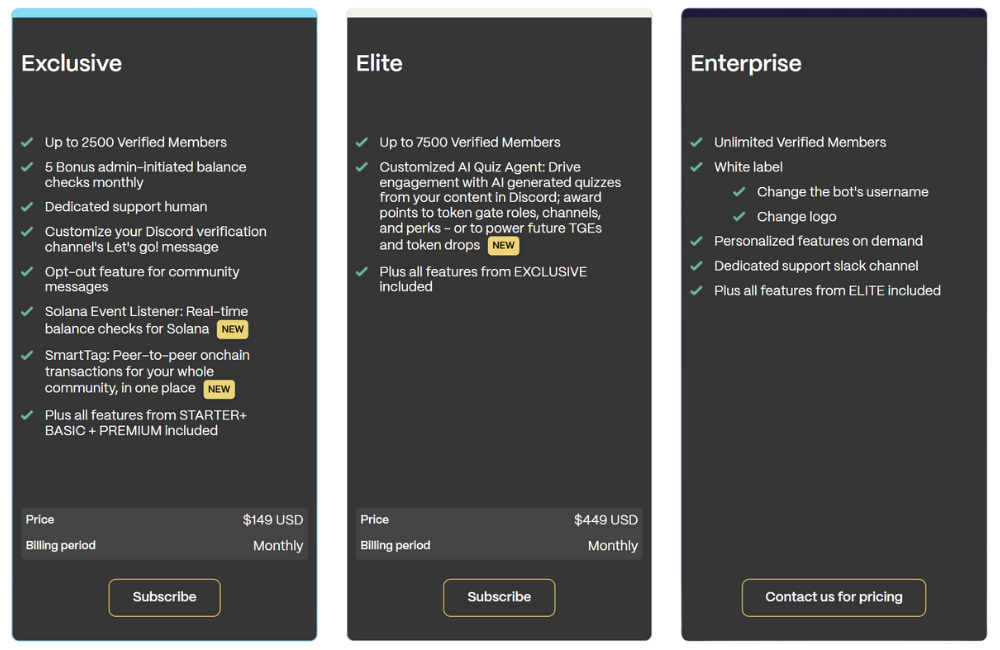Click the checkmark beside White label
This screenshot has height=650, width=1000.
pos(697,167)
